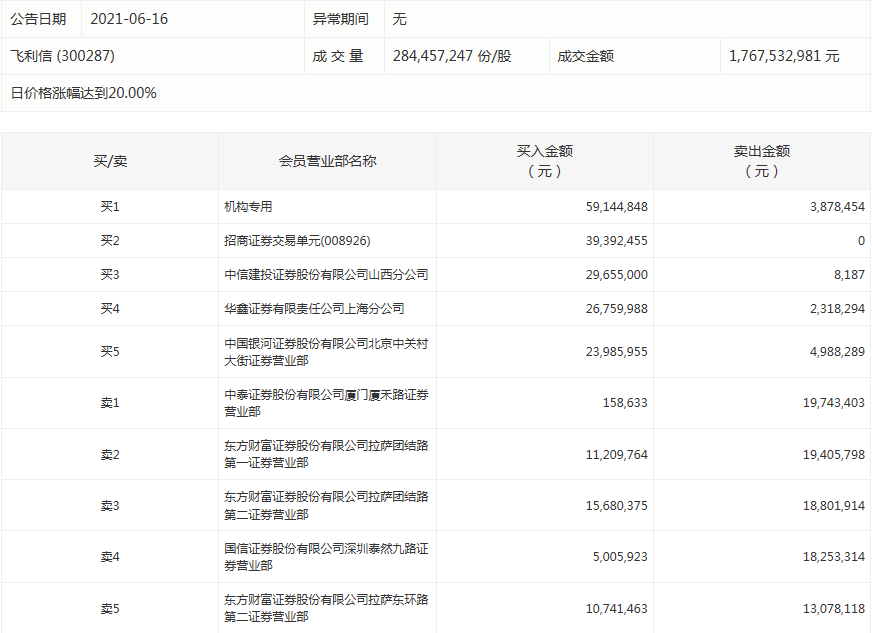
Task: Click sell amount 18,801,914
Action: point(833,506)
